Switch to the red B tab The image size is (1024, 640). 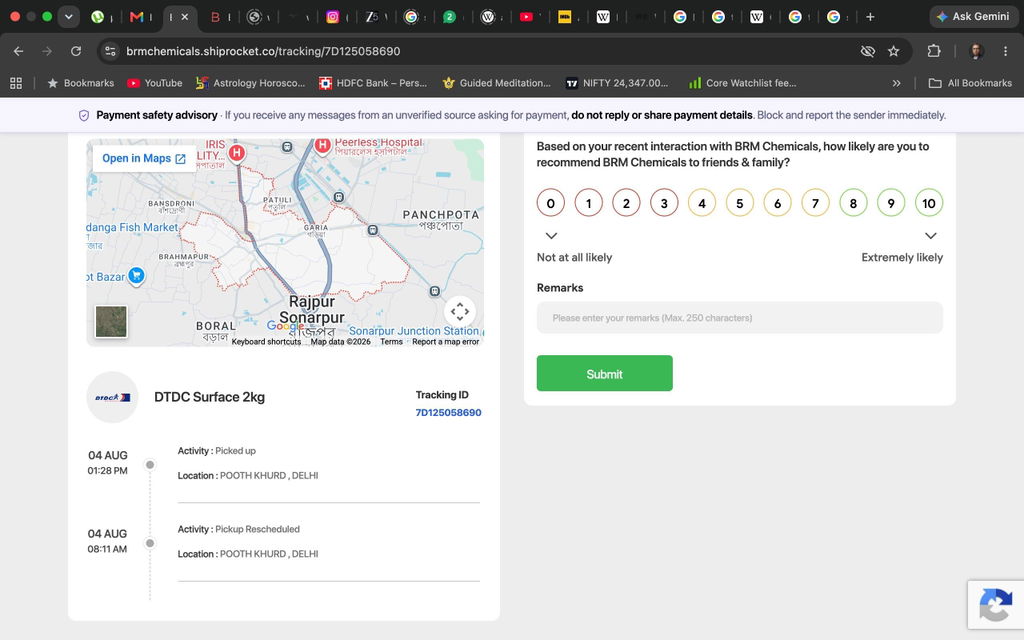pyautogui.click(x=215, y=17)
